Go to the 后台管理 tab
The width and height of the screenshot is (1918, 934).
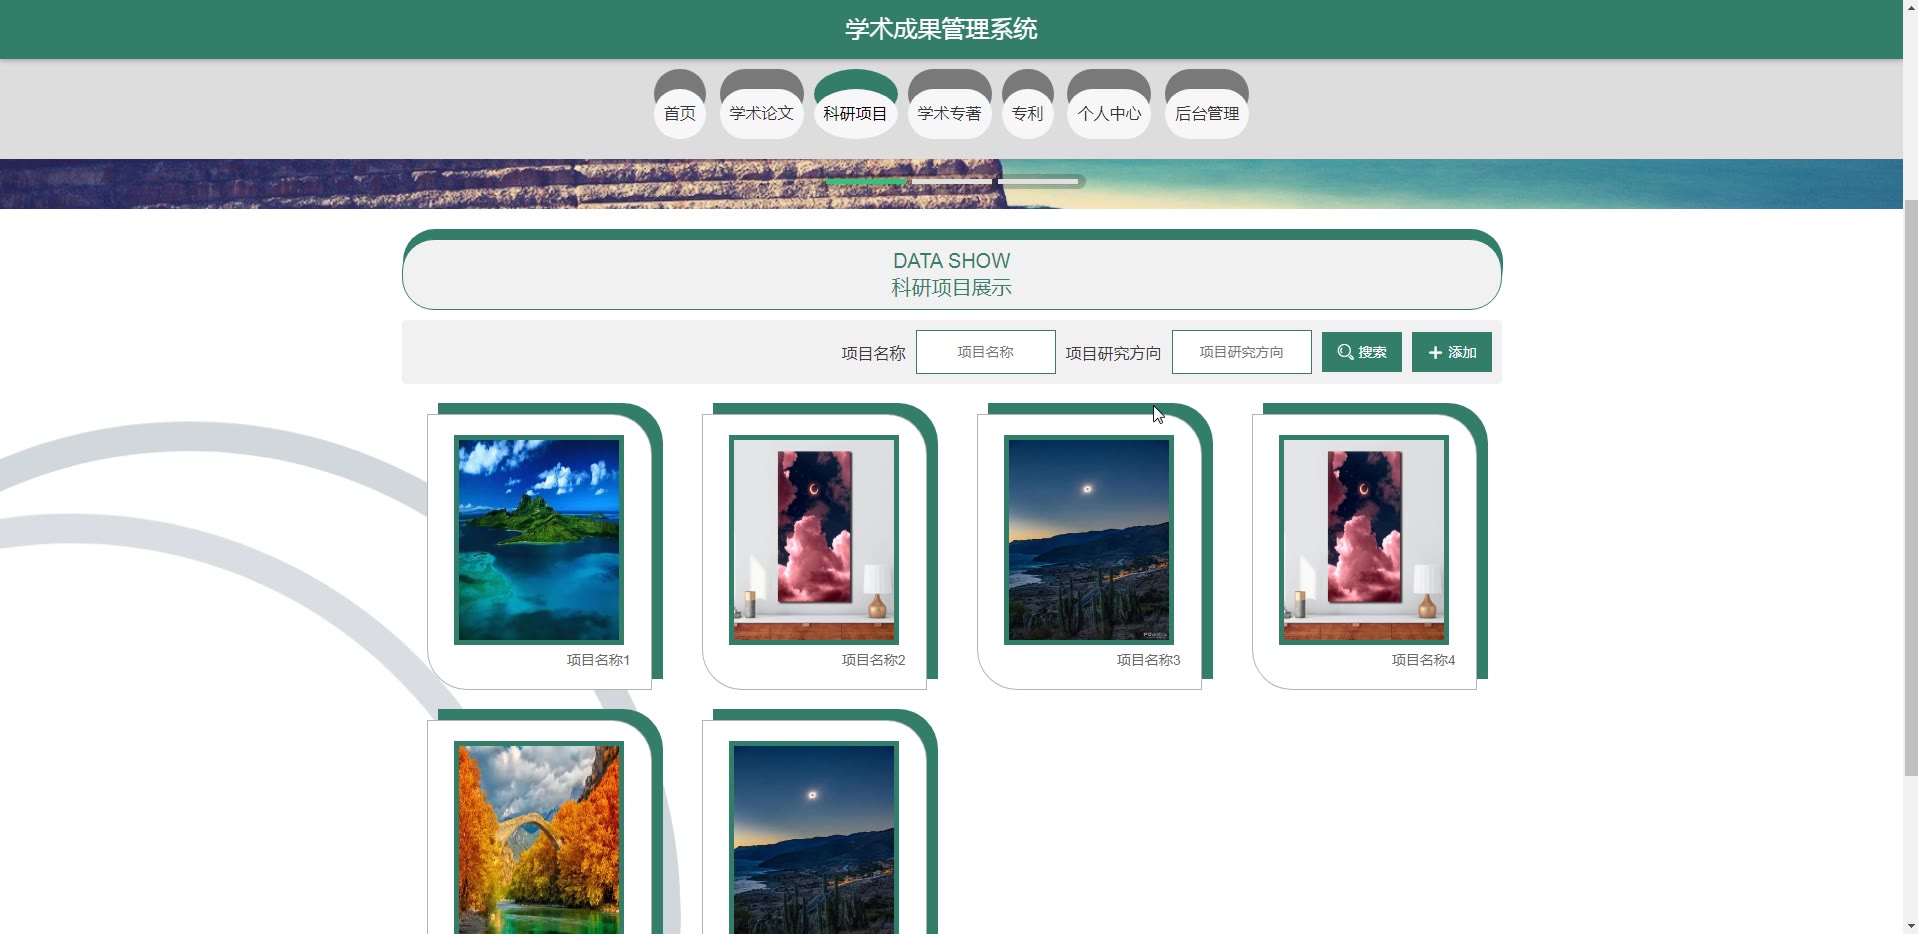(1207, 106)
